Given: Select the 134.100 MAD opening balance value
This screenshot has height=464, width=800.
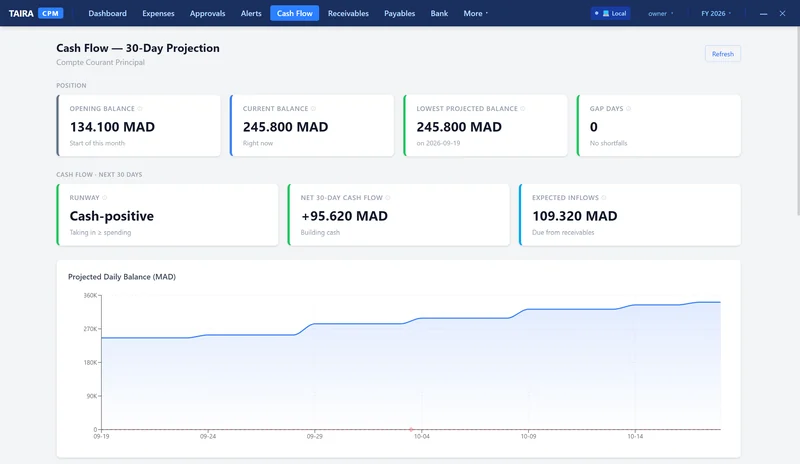Looking at the screenshot, I should (112, 127).
